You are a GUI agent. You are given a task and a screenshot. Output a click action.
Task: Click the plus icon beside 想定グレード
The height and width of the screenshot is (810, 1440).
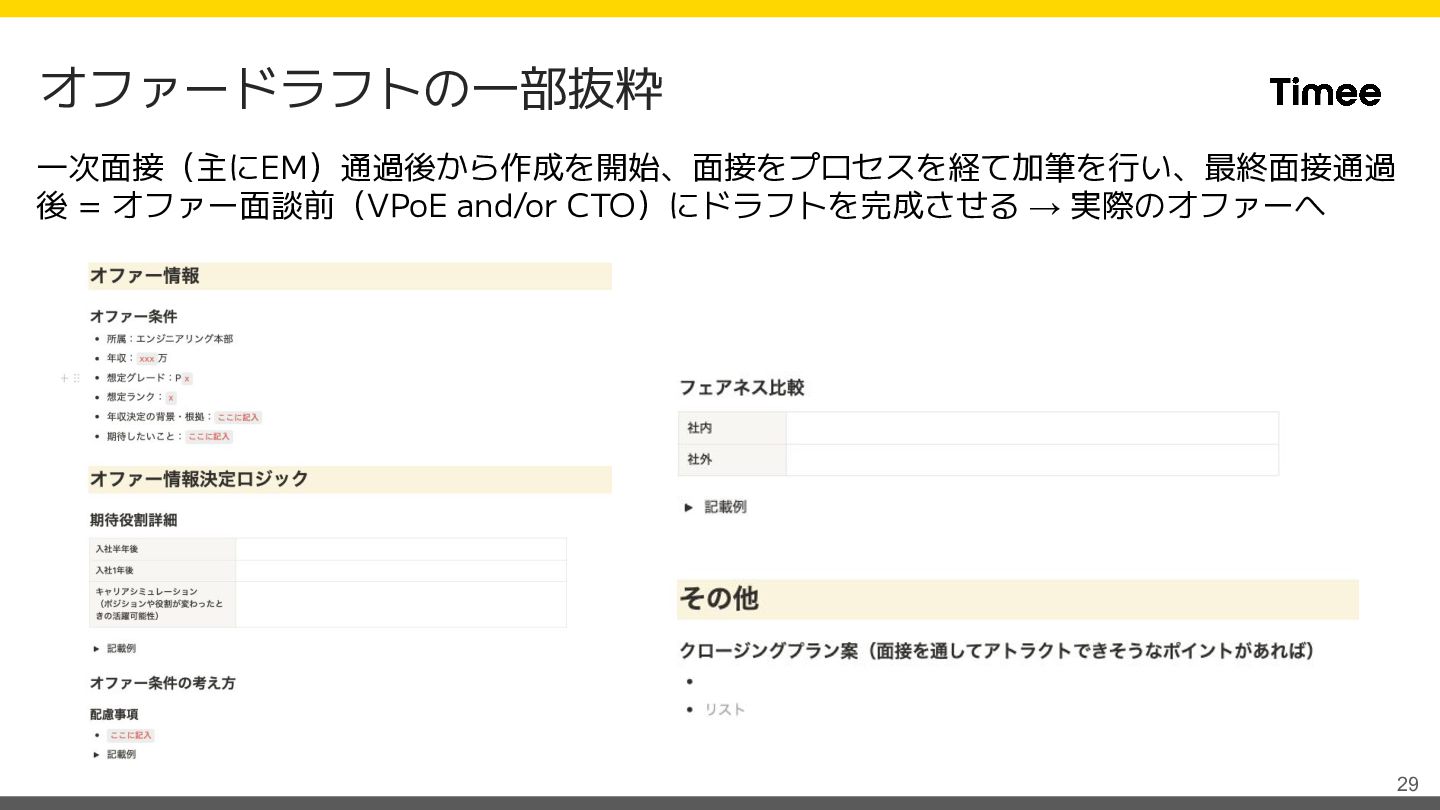(64, 378)
